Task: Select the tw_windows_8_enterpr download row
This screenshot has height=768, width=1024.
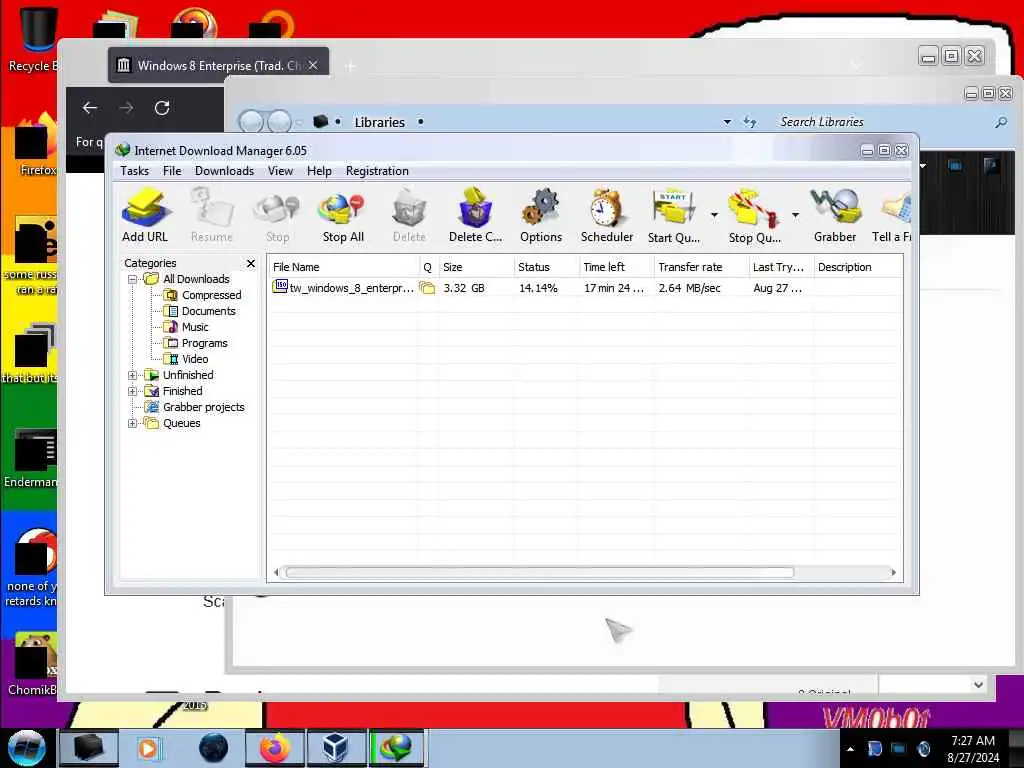Action: pyautogui.click(x=584, y=288)
